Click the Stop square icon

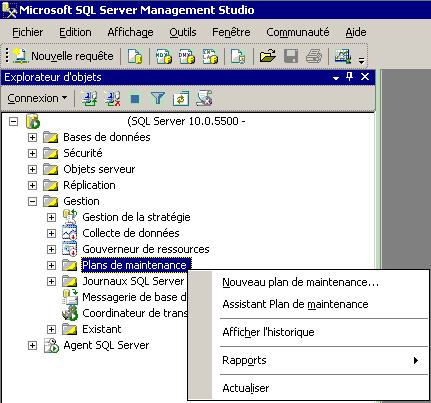[135, 99]
